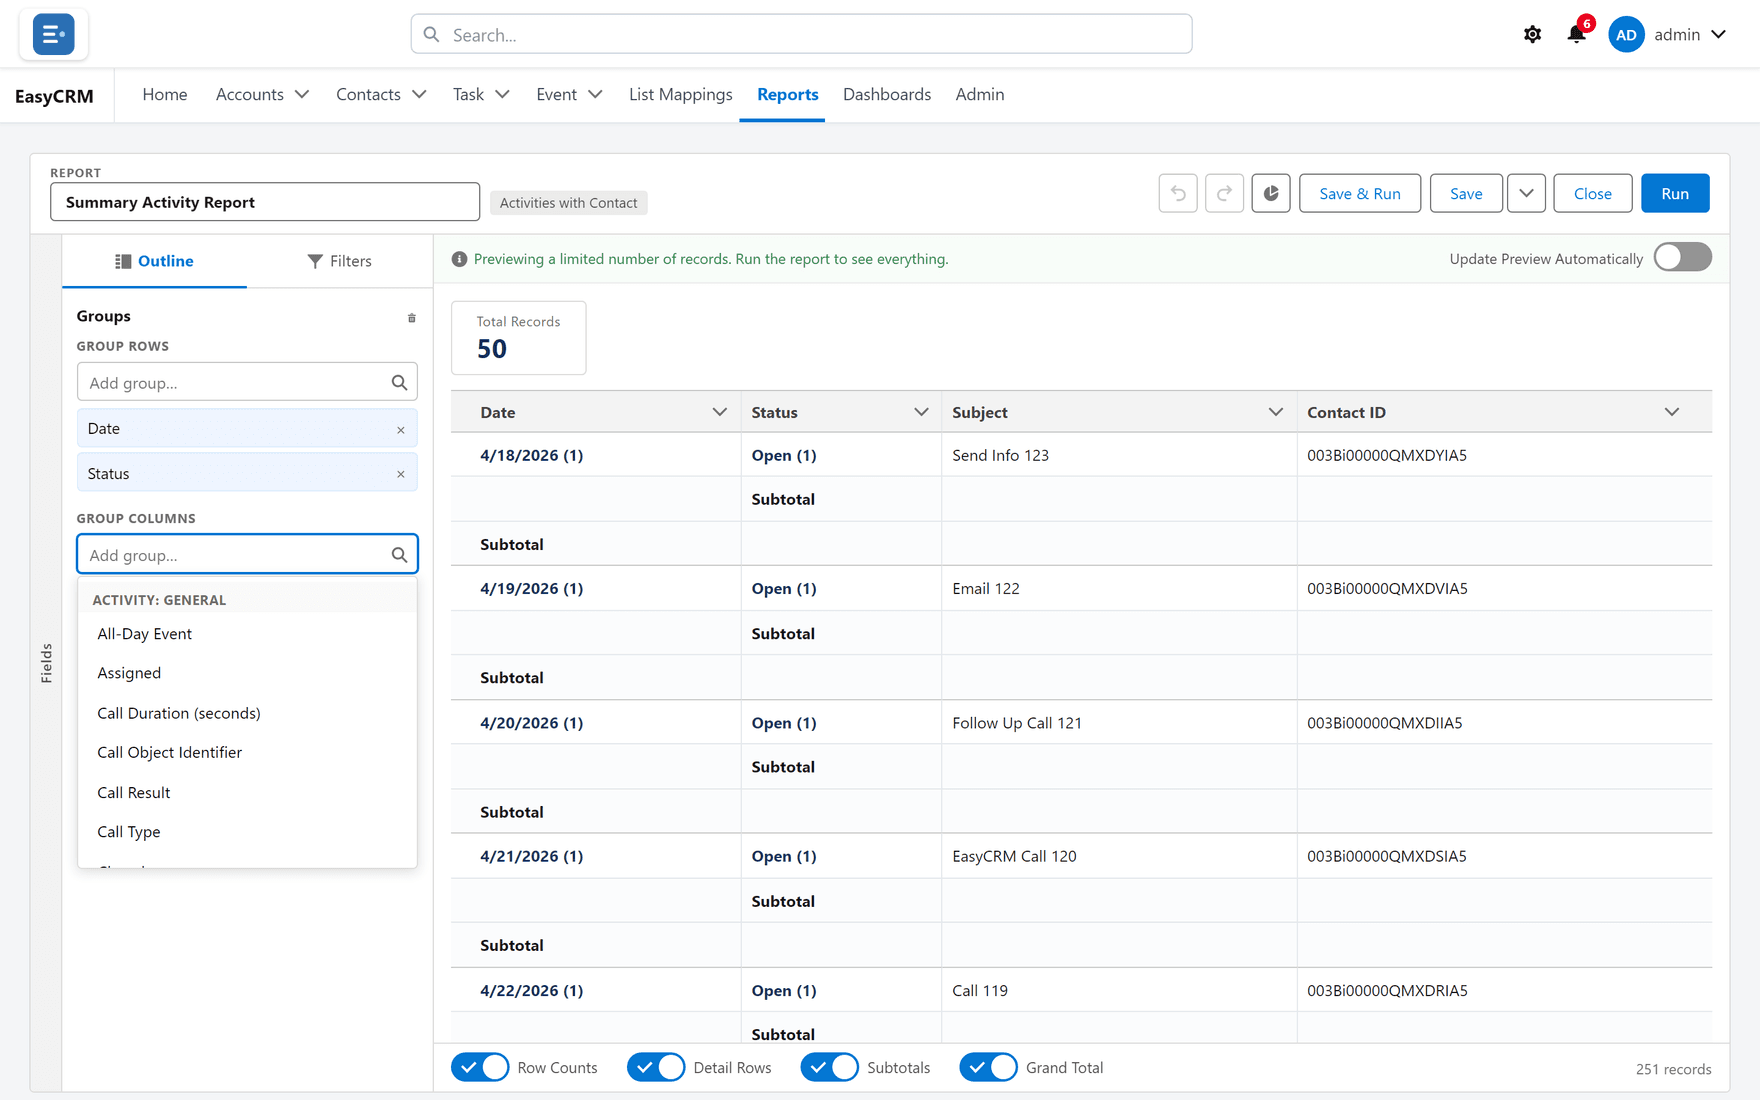Close the report builder
The image size is (1760, 1100).
(1592, 193)
